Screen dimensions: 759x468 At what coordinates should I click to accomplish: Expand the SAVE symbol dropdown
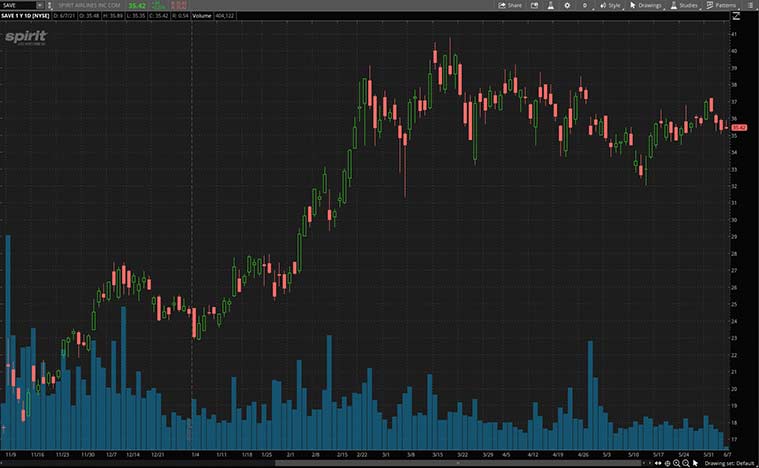(39, 5)
